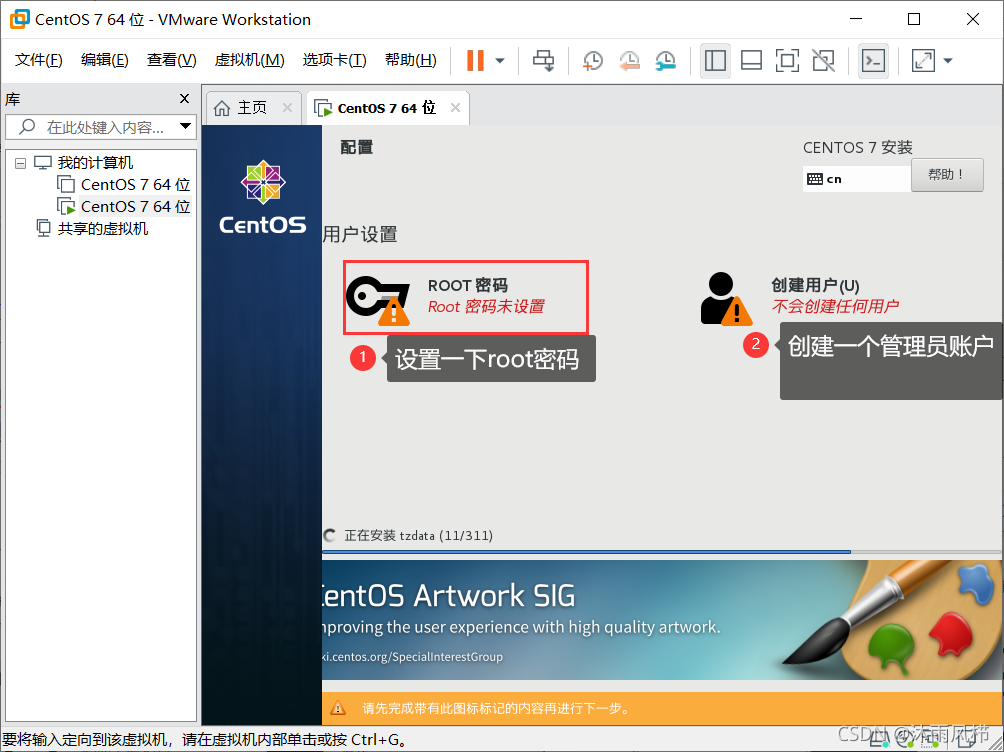Suspend the virtual machine

click(x=473, y=60)
